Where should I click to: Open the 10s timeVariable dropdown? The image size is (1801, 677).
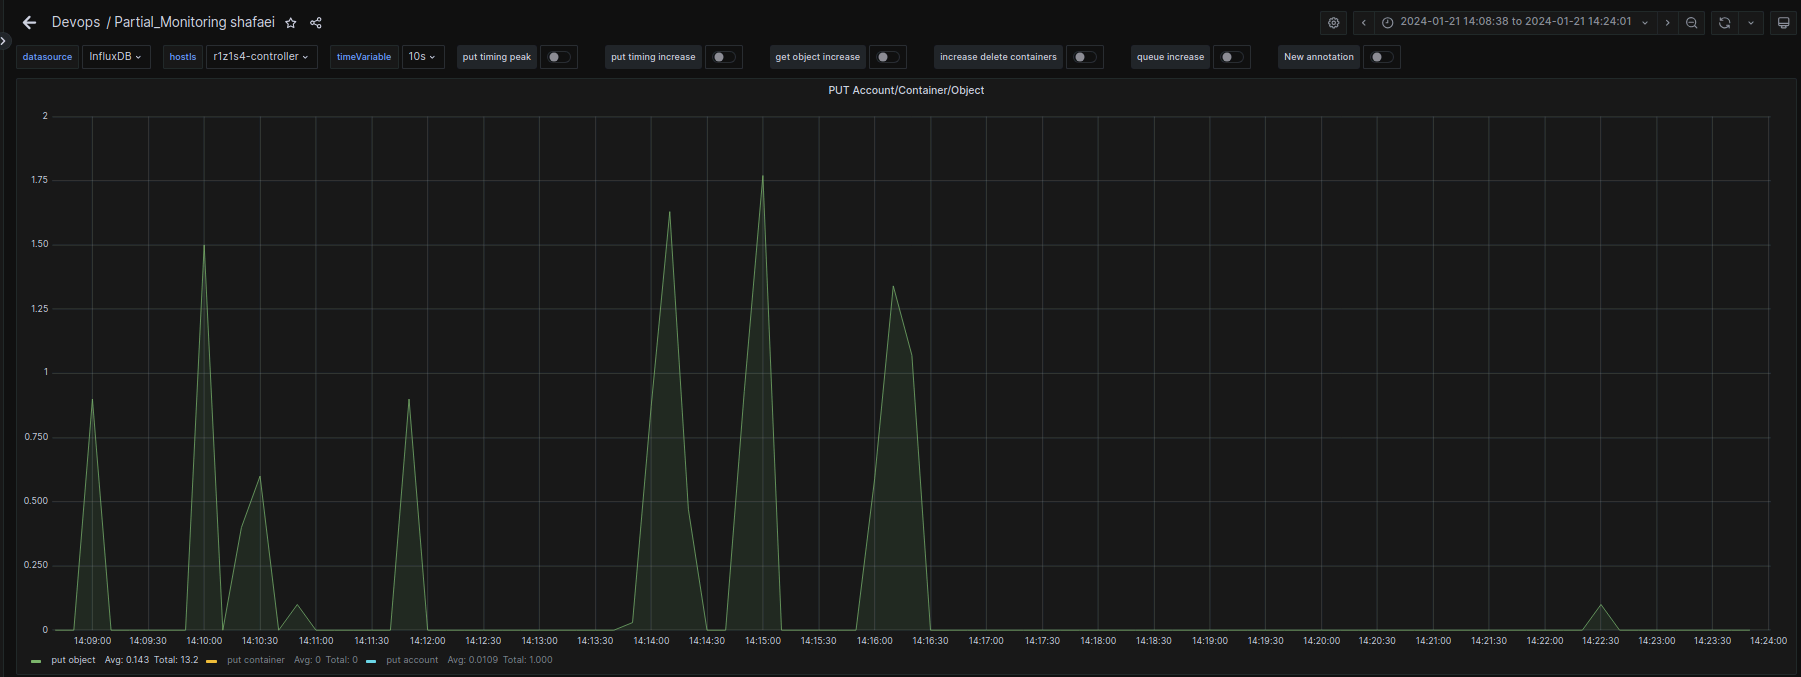point(422,57)
